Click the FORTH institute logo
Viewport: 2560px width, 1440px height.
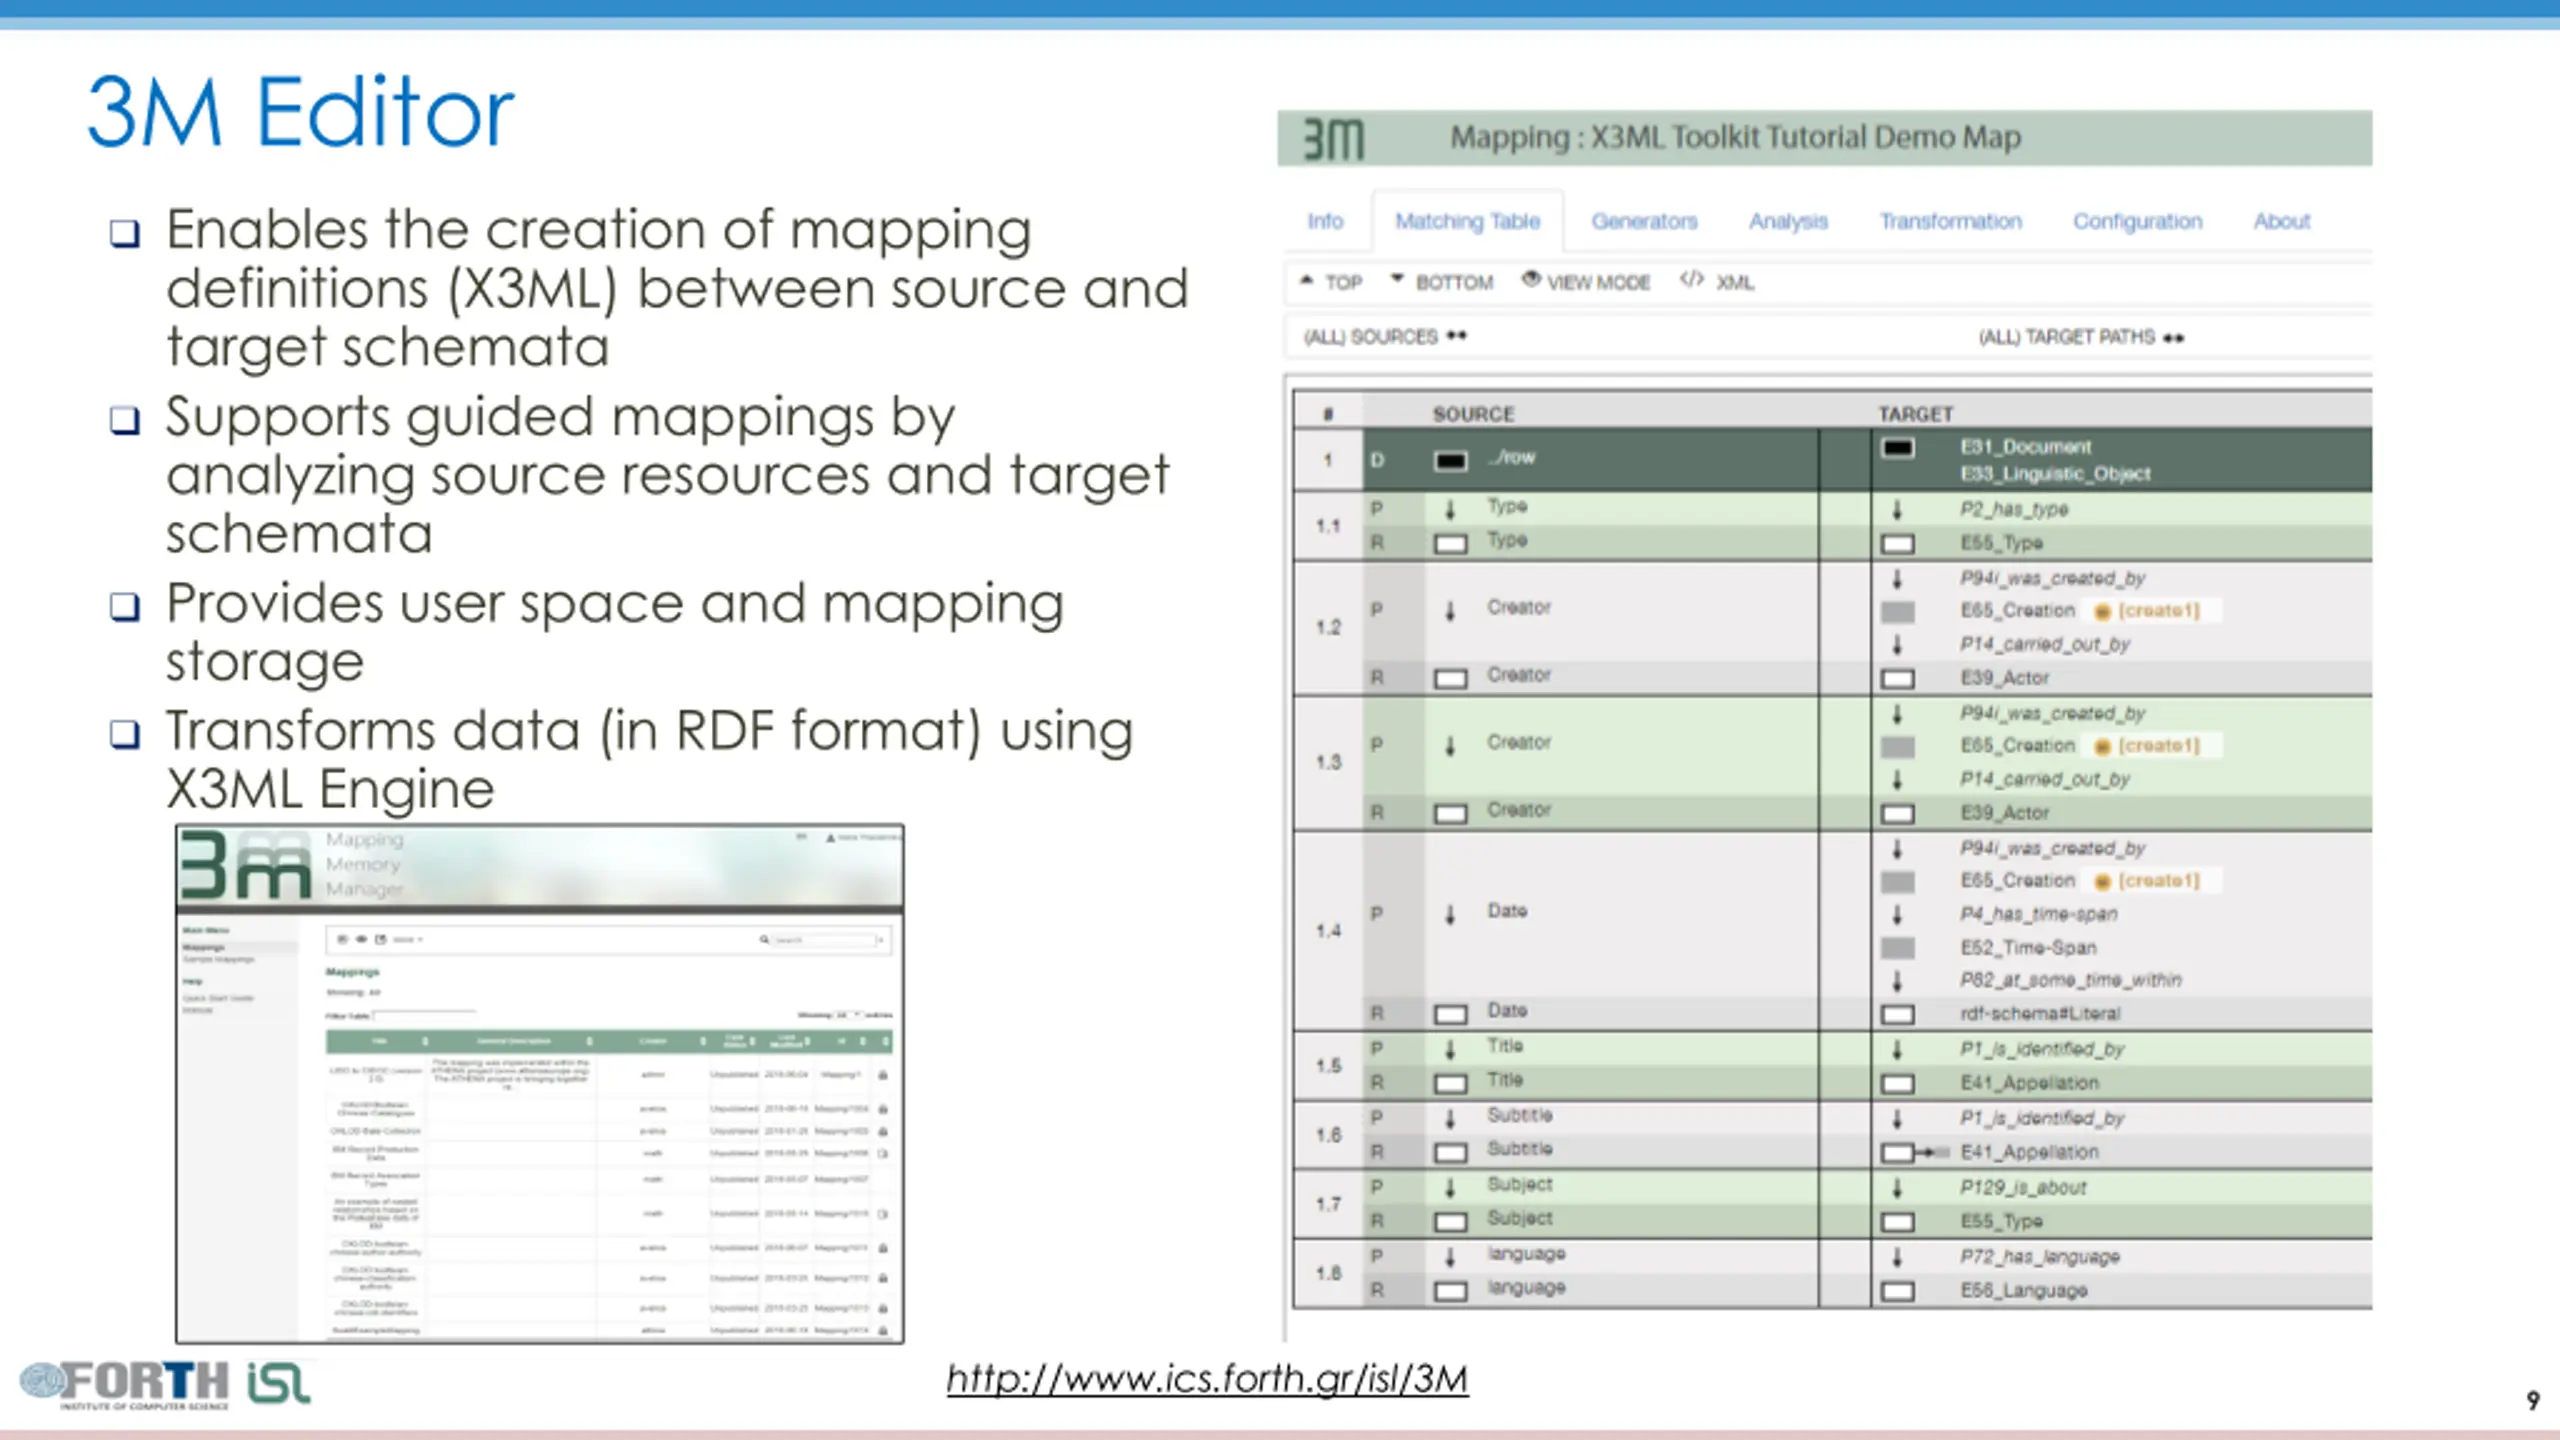[125, 1384]
